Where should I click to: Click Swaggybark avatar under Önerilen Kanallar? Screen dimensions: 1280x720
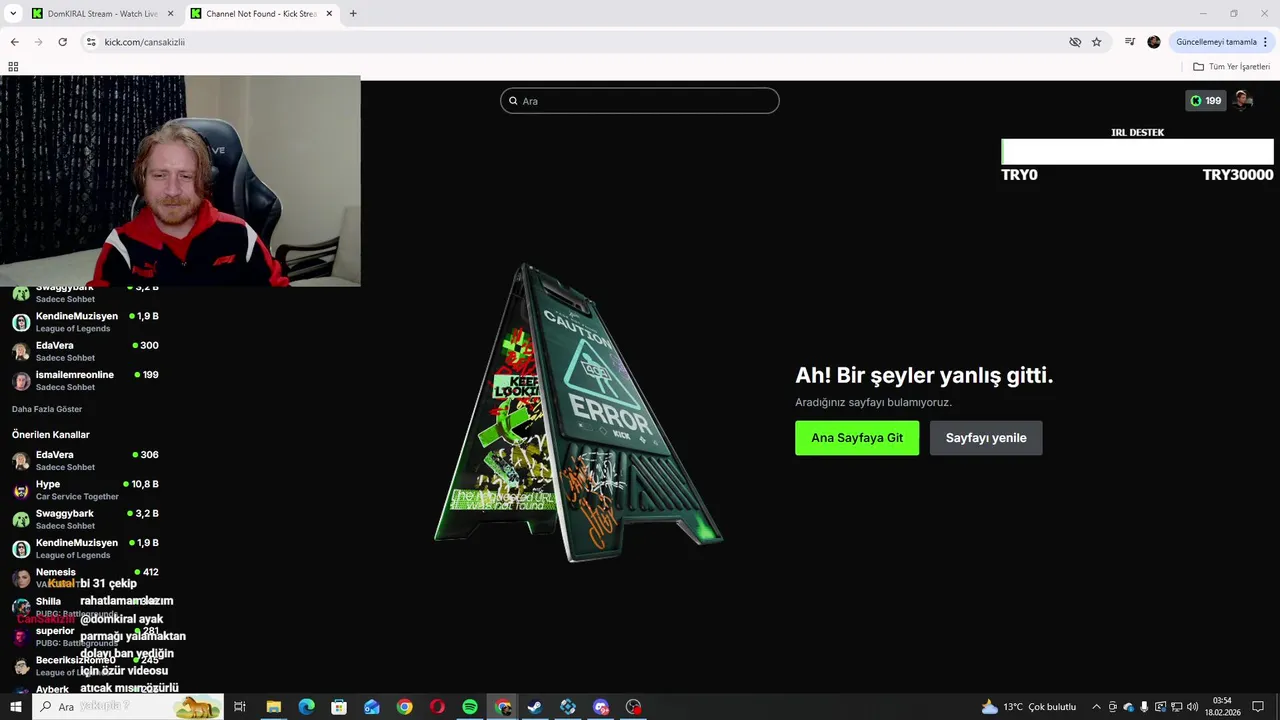21,520
